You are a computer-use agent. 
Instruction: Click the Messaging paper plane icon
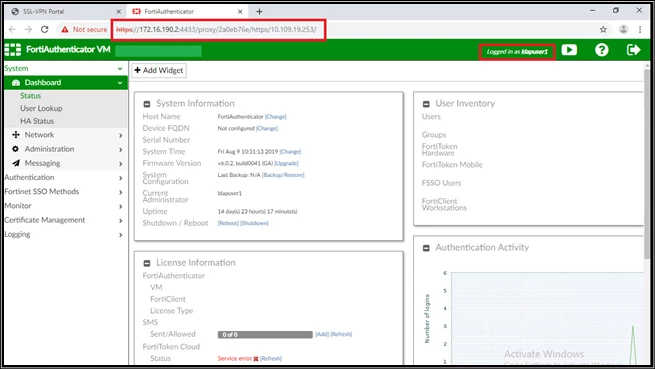(16, 163)
